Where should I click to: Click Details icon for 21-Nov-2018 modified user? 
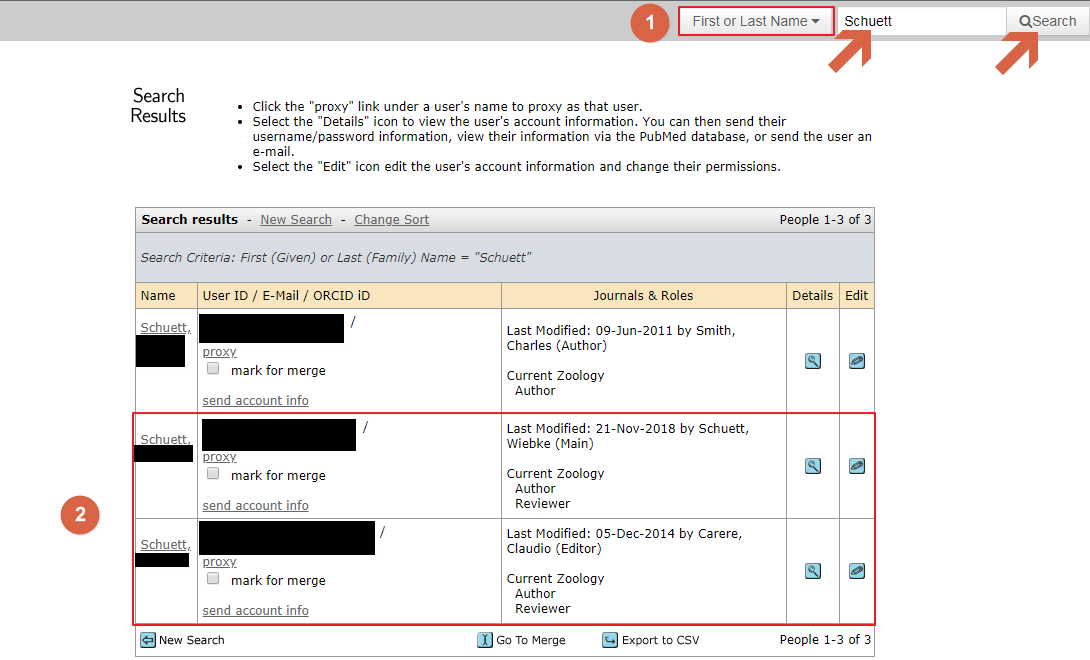[x=812, y=466]
